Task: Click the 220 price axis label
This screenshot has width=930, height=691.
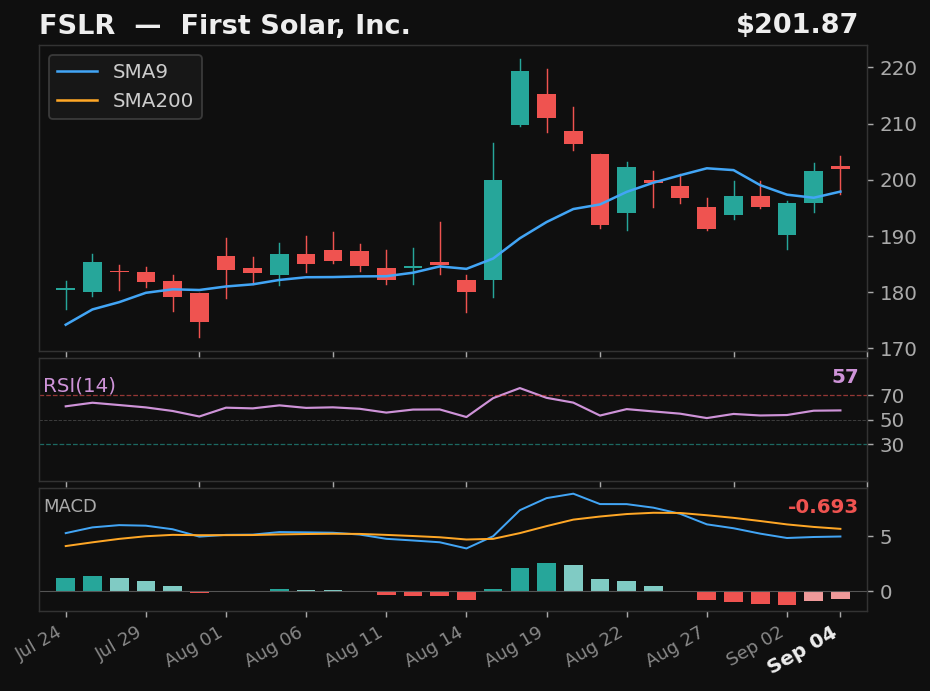Action: click(x=898, y=69)
